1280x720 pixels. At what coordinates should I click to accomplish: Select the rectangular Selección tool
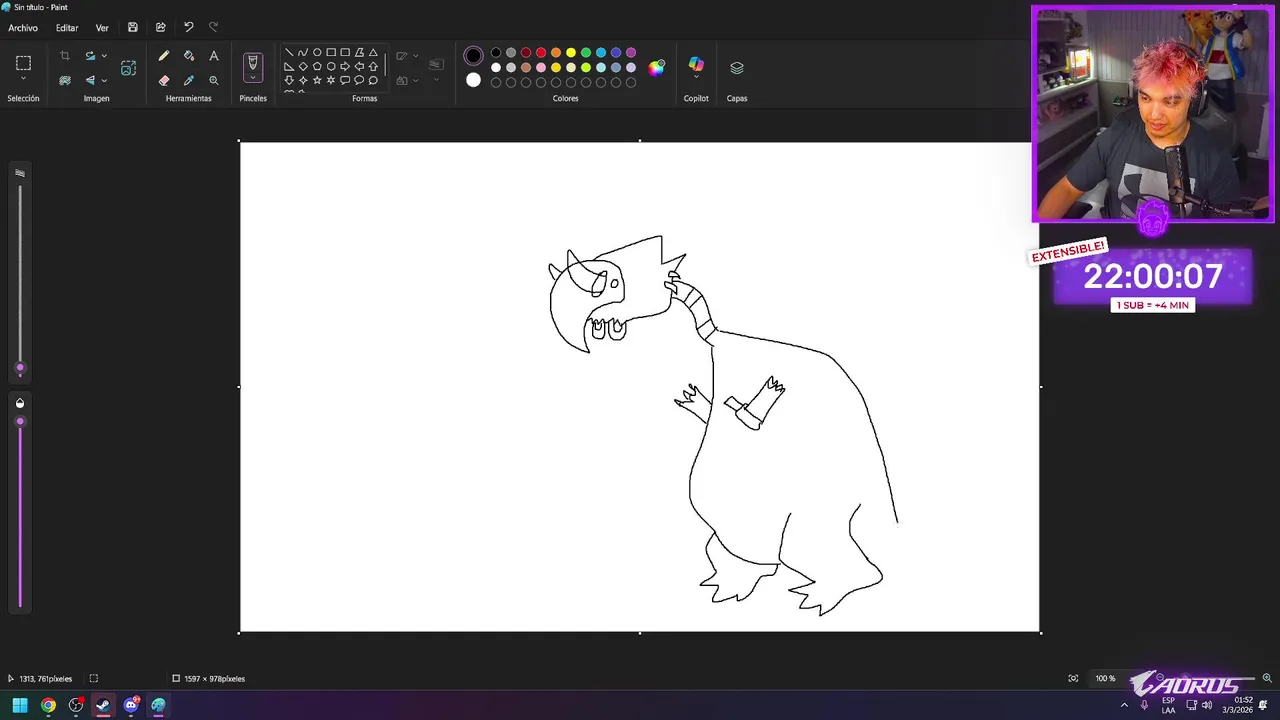click(23, 63)
